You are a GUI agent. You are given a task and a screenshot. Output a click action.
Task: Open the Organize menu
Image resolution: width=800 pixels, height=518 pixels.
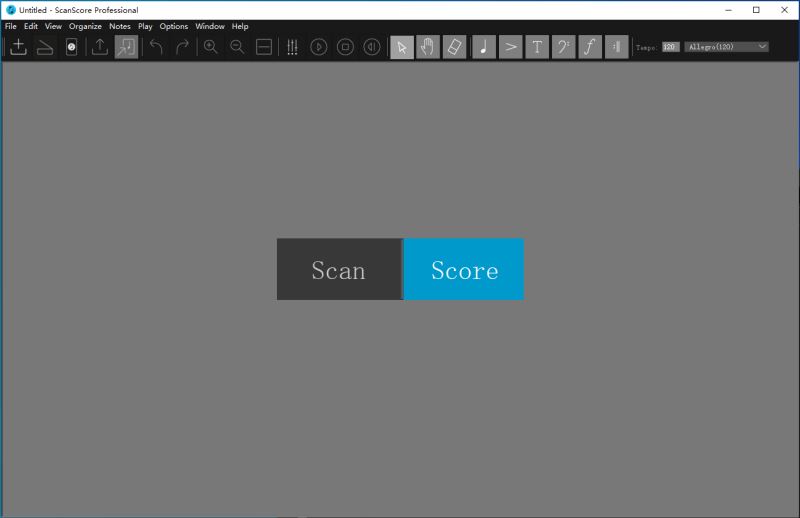point(85,26)
